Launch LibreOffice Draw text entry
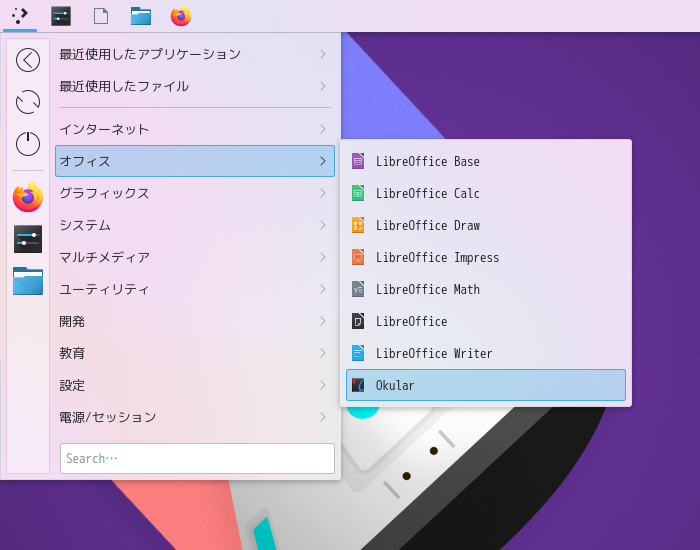The height and width of the screenshot is (550, 700). tap(428, 225)
